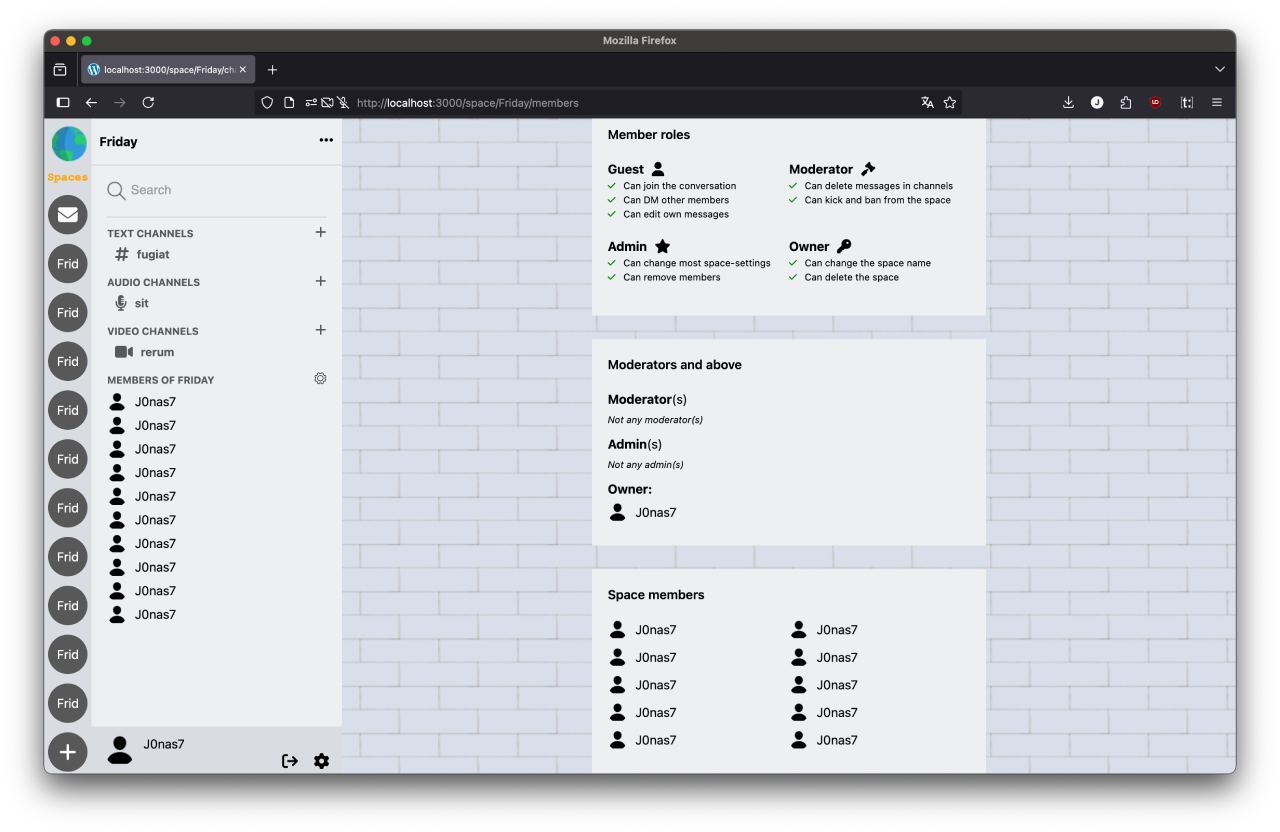Open the direct messages envelope icon
1280x832 pixels.
68,215
